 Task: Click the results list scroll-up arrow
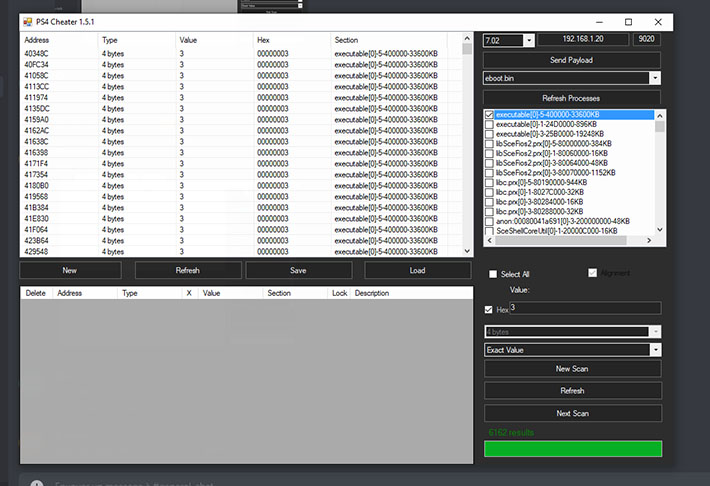coord(467,38)
